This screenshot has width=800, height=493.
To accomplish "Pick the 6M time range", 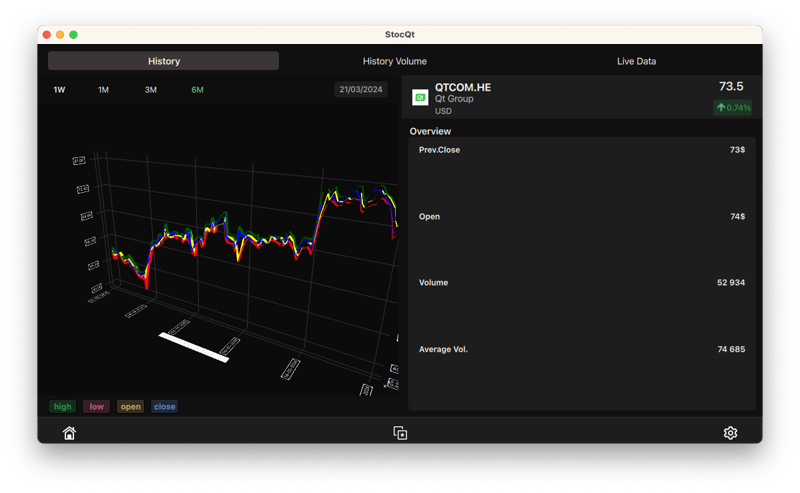I will tap(197, 90).
